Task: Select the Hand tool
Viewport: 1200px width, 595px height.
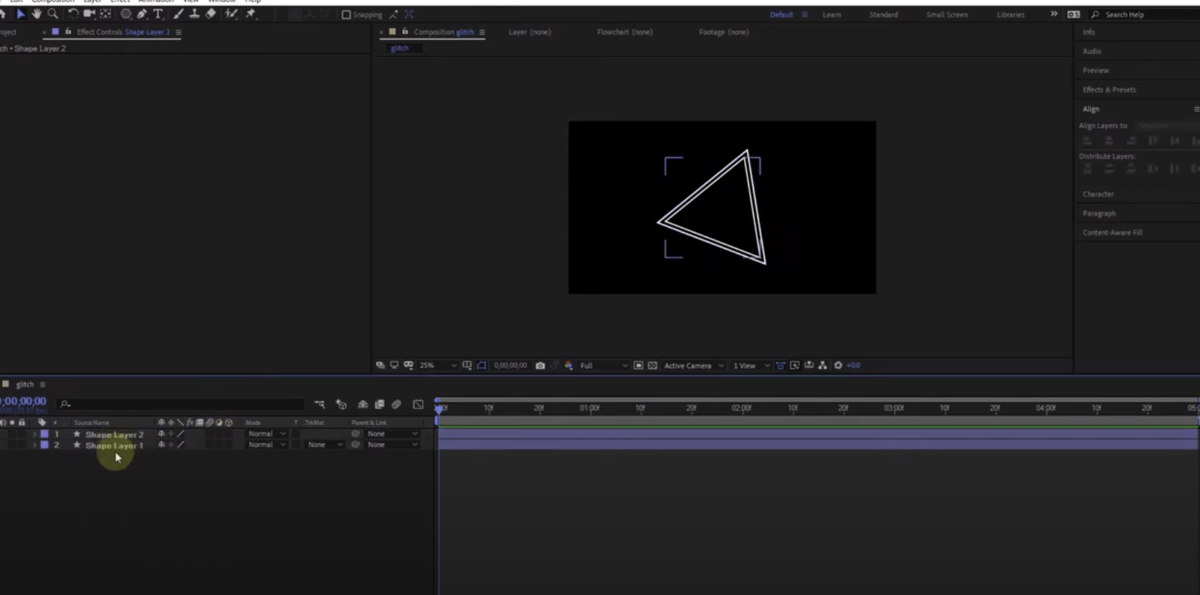Action: (36, 14)
